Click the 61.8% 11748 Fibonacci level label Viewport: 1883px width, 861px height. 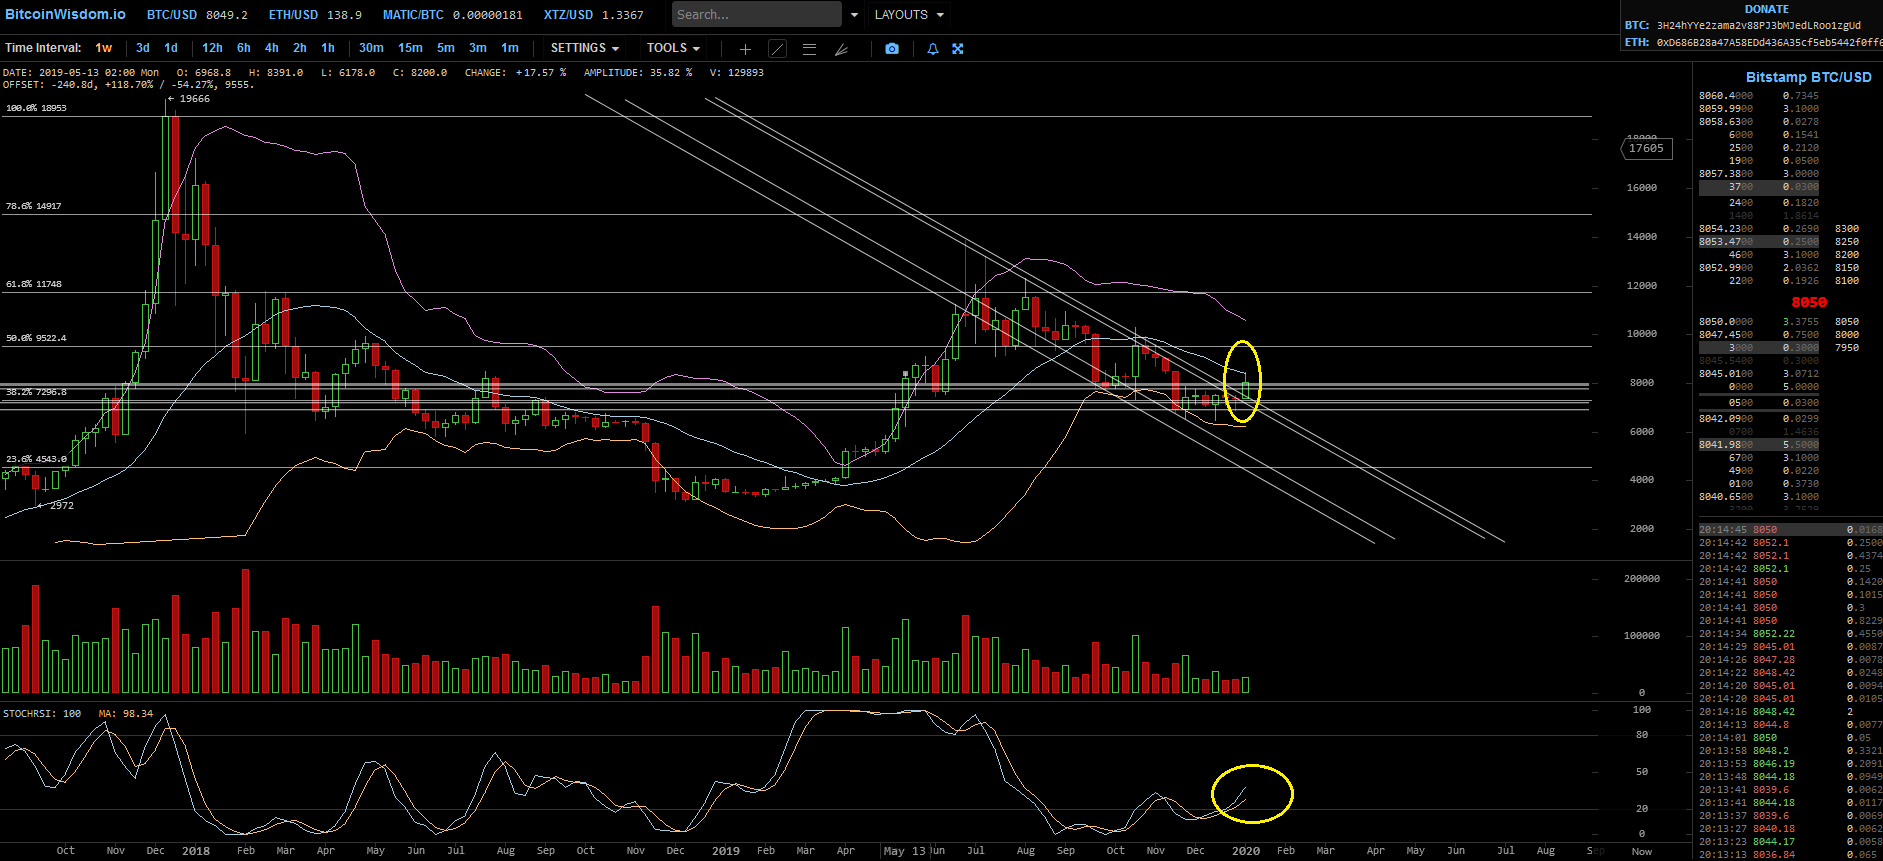(x=34, y=284)
